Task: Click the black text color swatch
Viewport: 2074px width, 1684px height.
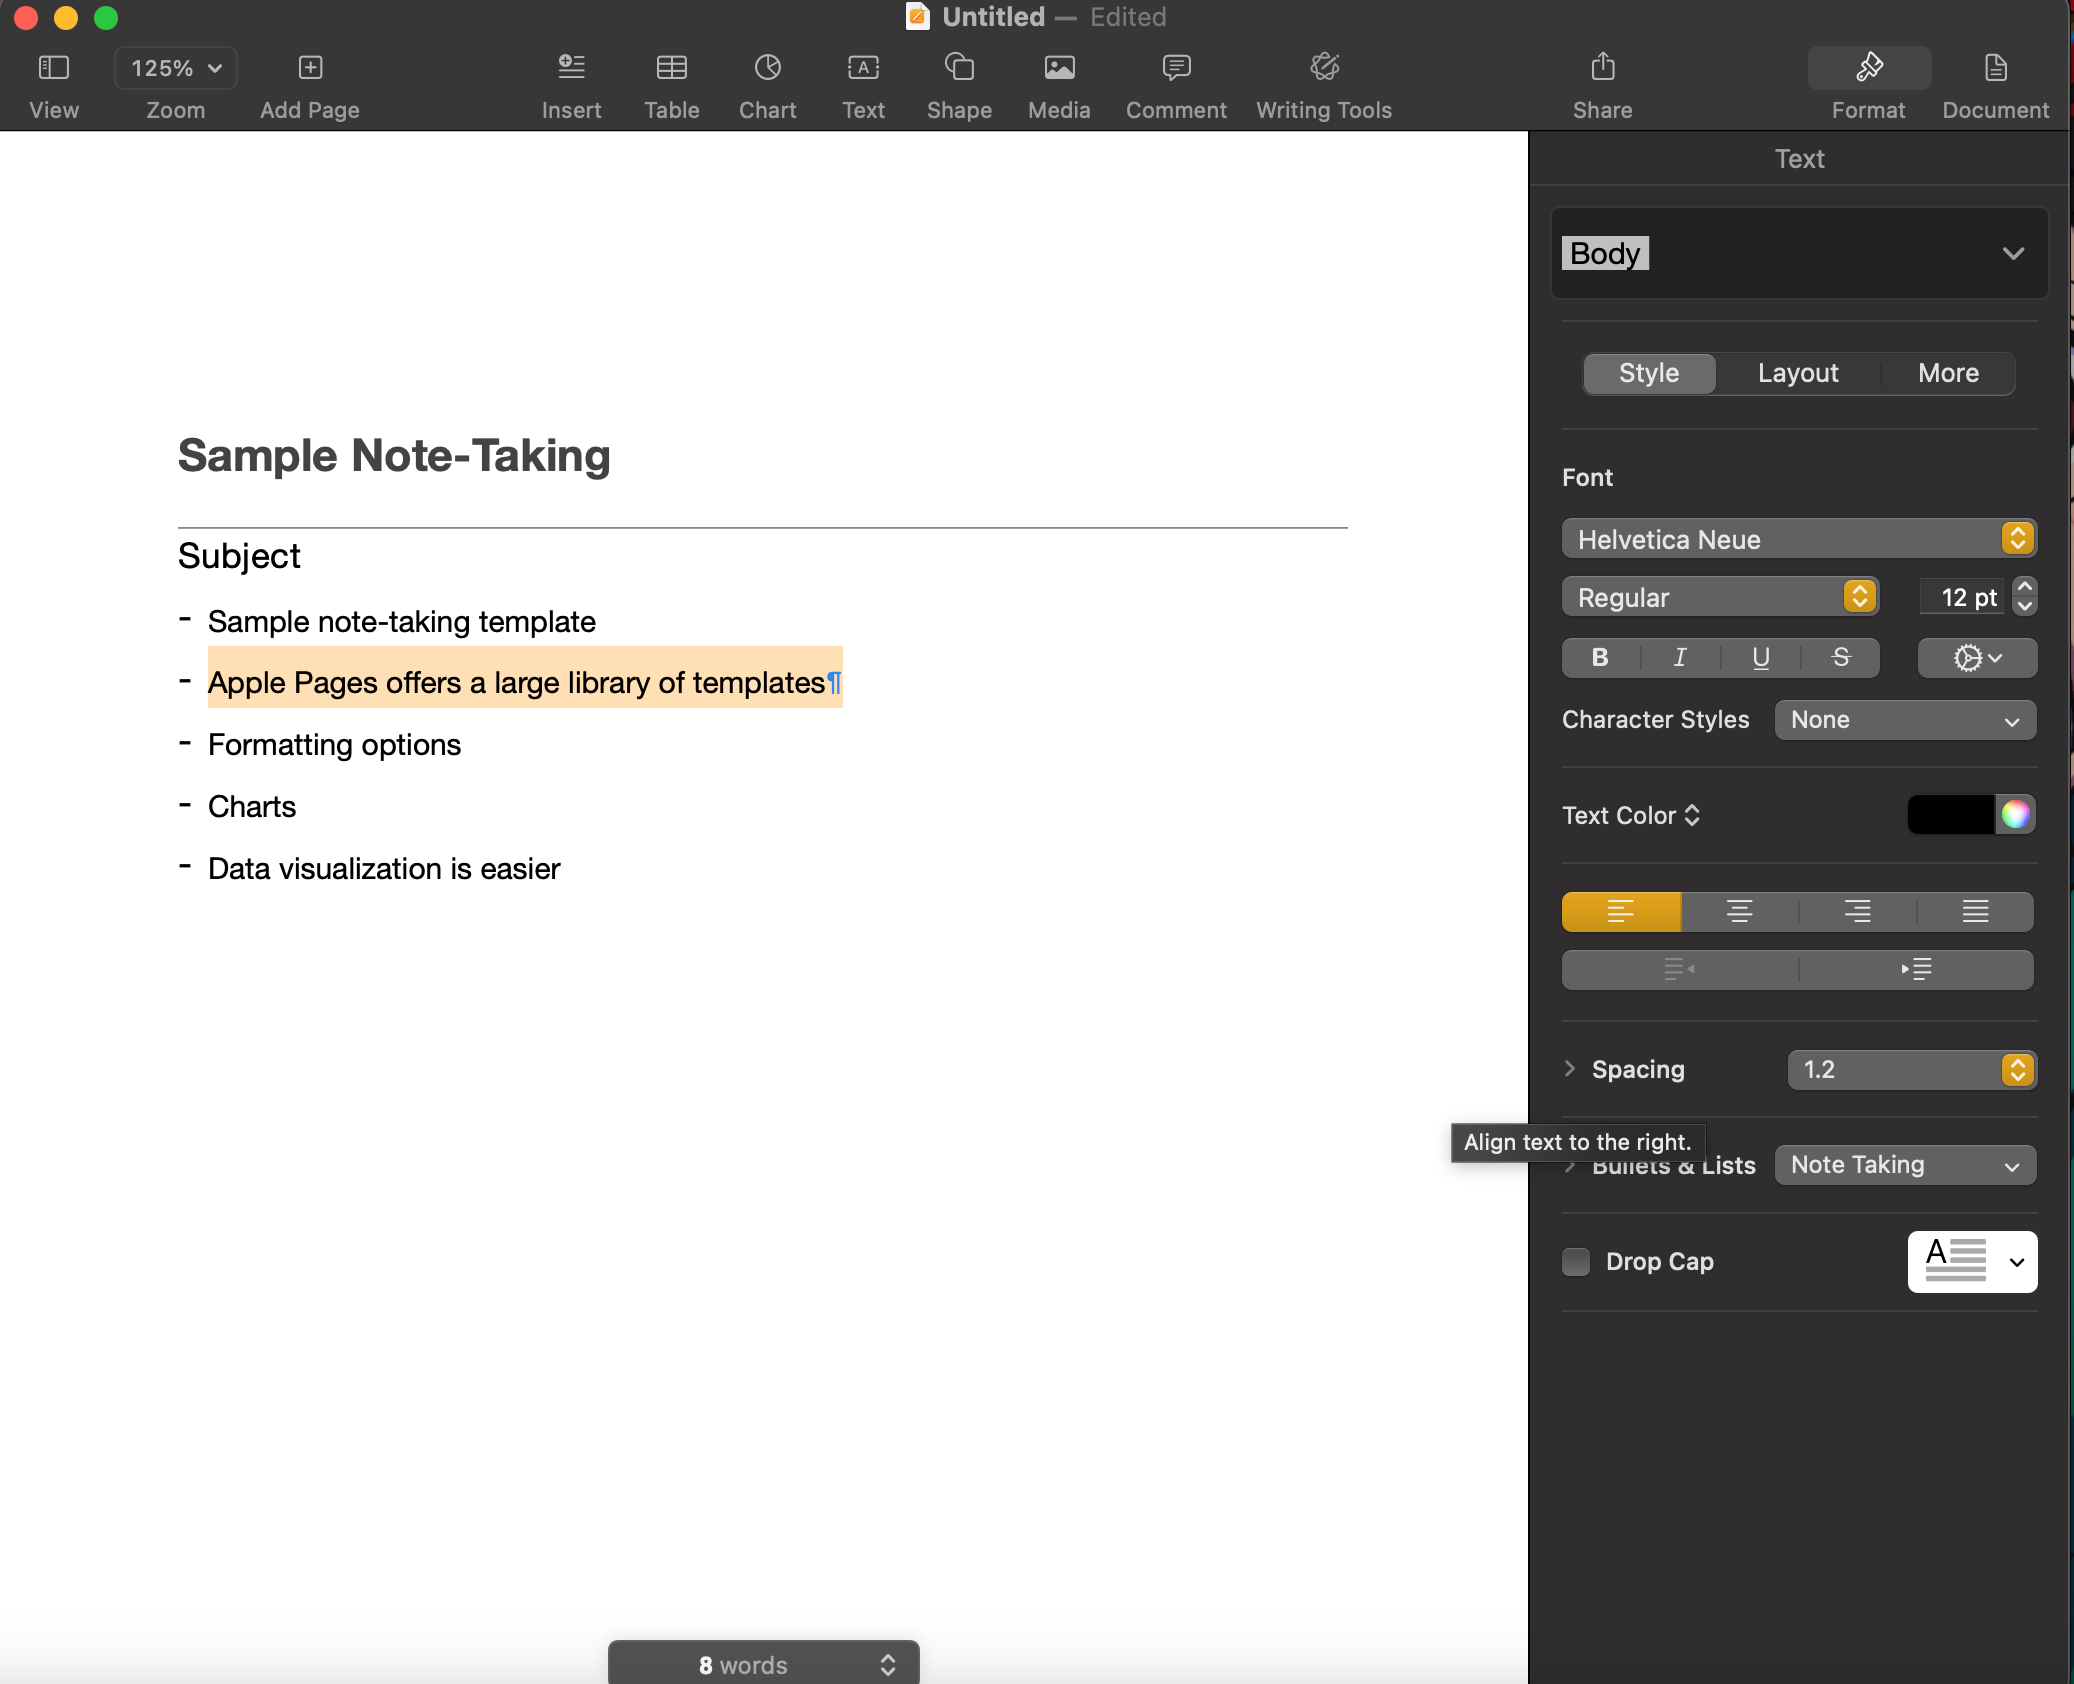Action: (x=1951, y=814)
